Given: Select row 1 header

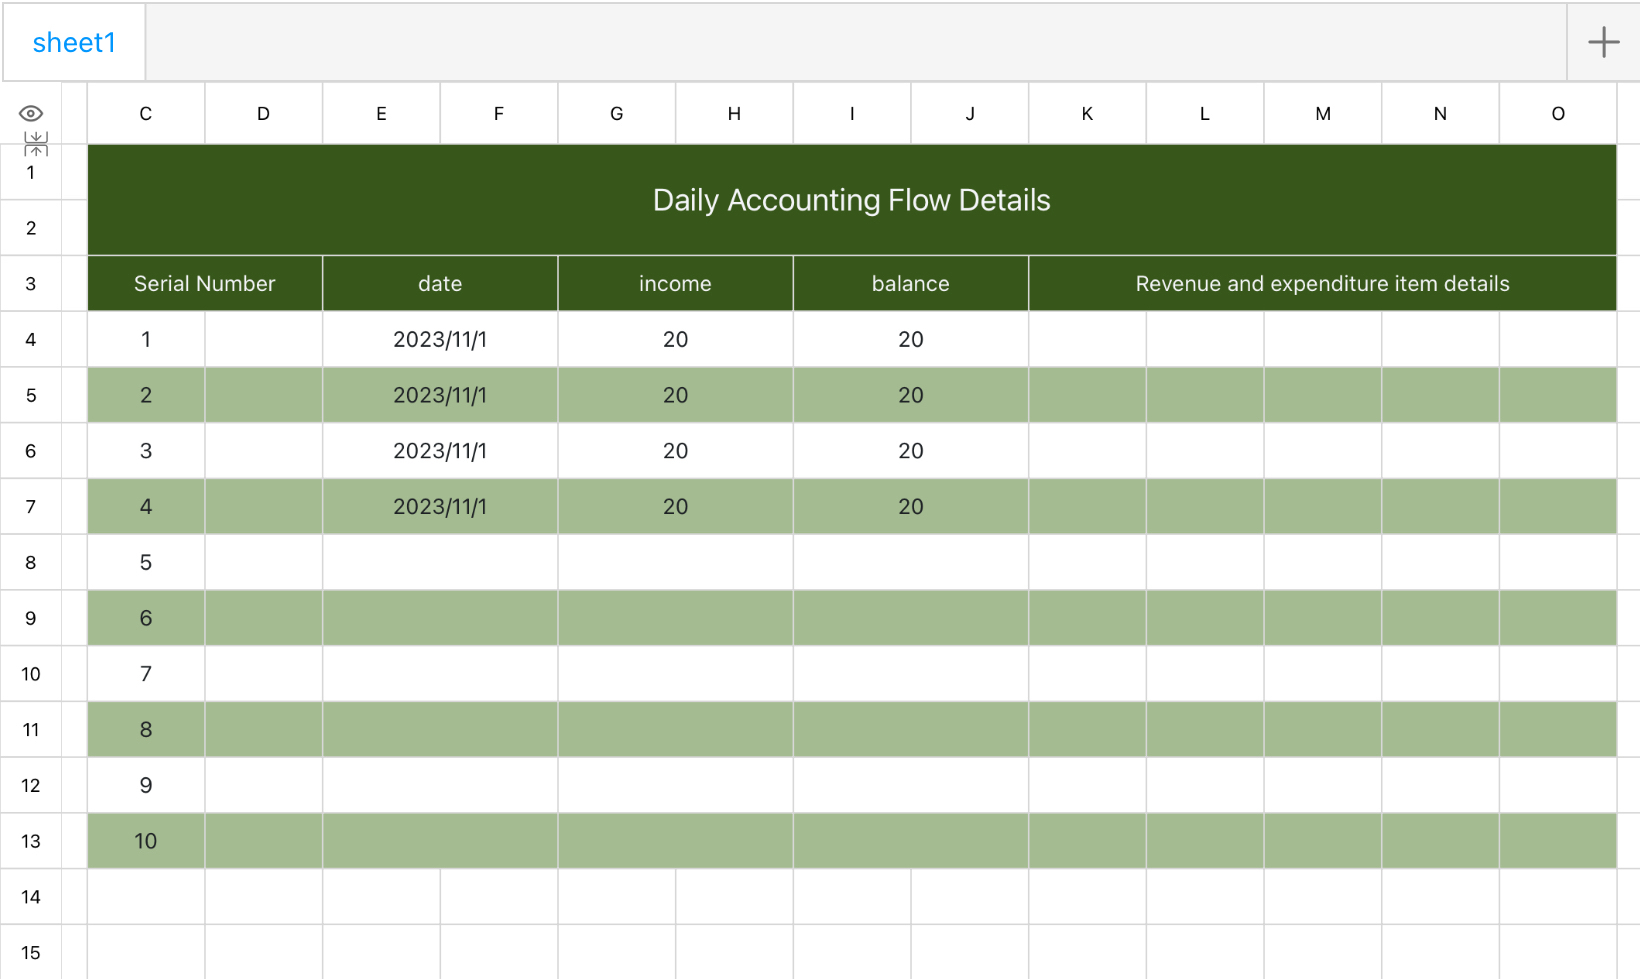Looking at the screenshot, I should click(x=31, y=172).
